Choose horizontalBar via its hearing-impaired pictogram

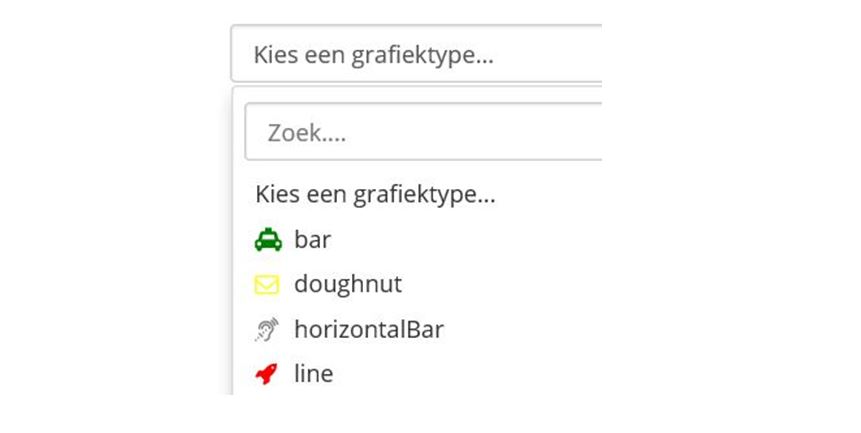pos(267,330)
